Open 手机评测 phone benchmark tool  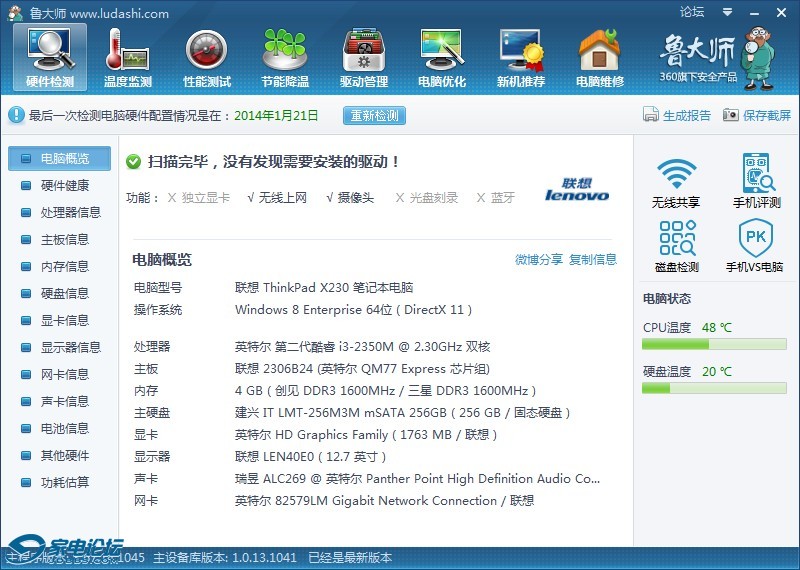[x=757, y=180]
